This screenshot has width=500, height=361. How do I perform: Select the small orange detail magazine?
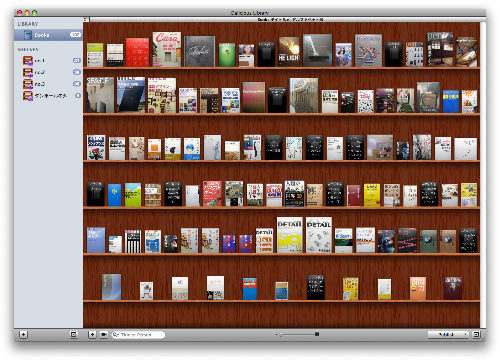pyautogui.click(x=264, y=241)
